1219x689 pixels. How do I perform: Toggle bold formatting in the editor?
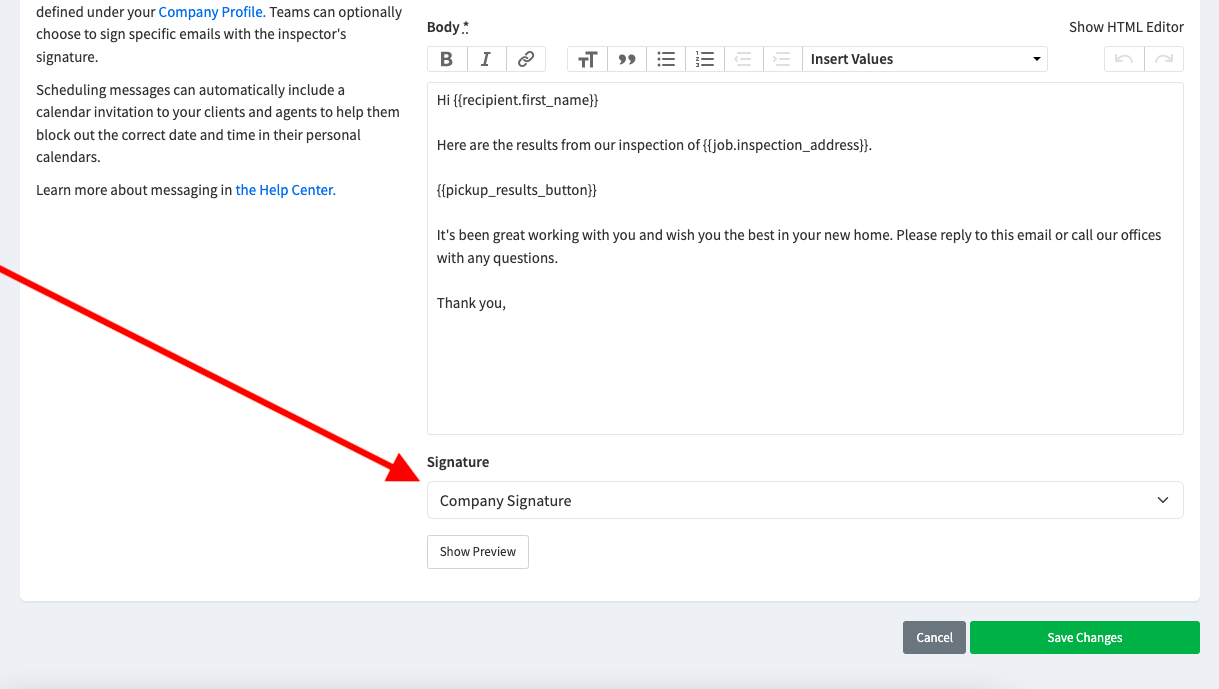[x=446, y=59]
